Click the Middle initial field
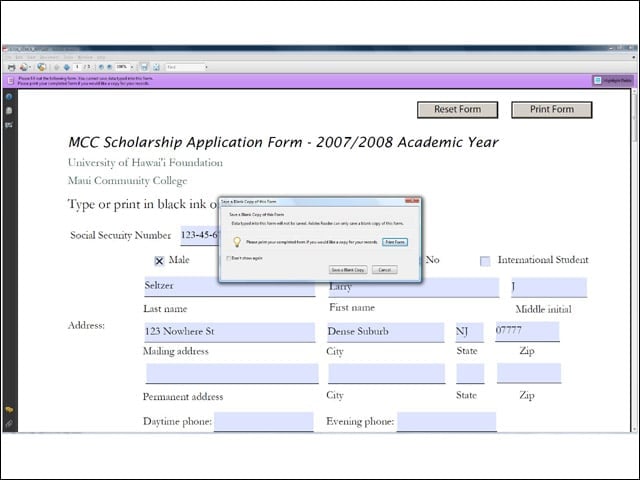 (549, 287)
